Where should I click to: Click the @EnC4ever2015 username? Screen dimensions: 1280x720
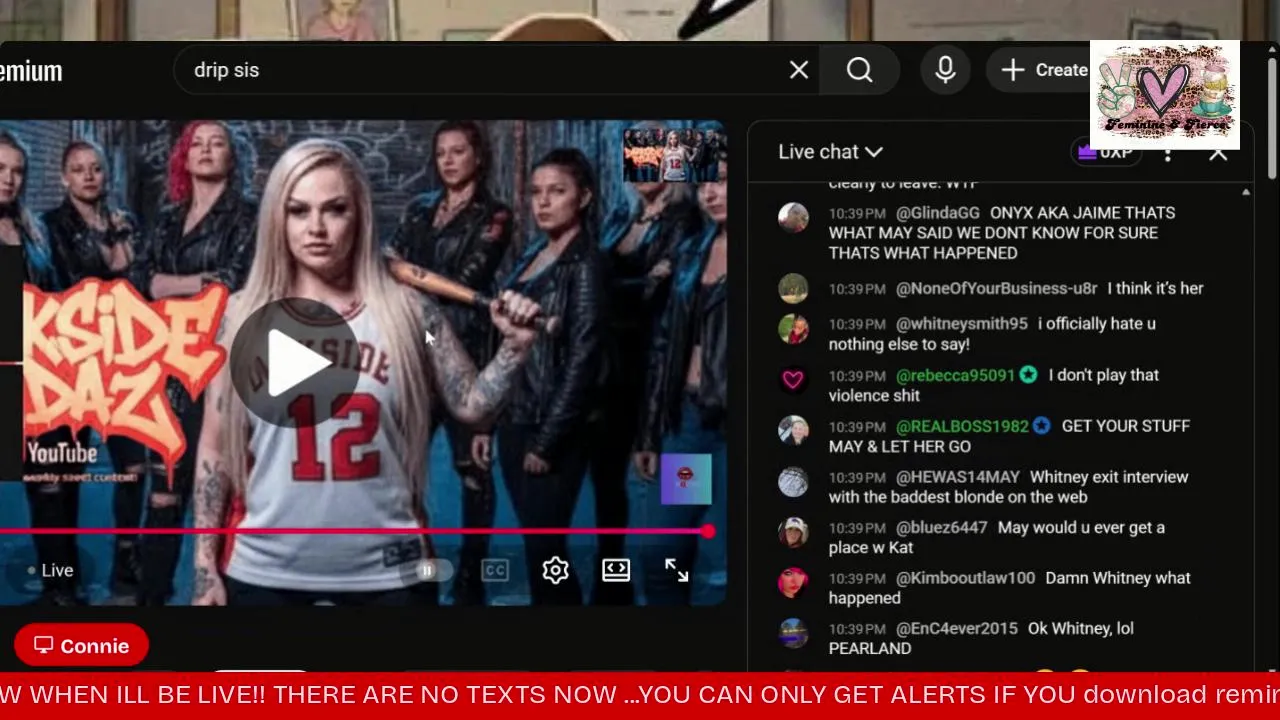coord(956,629)
